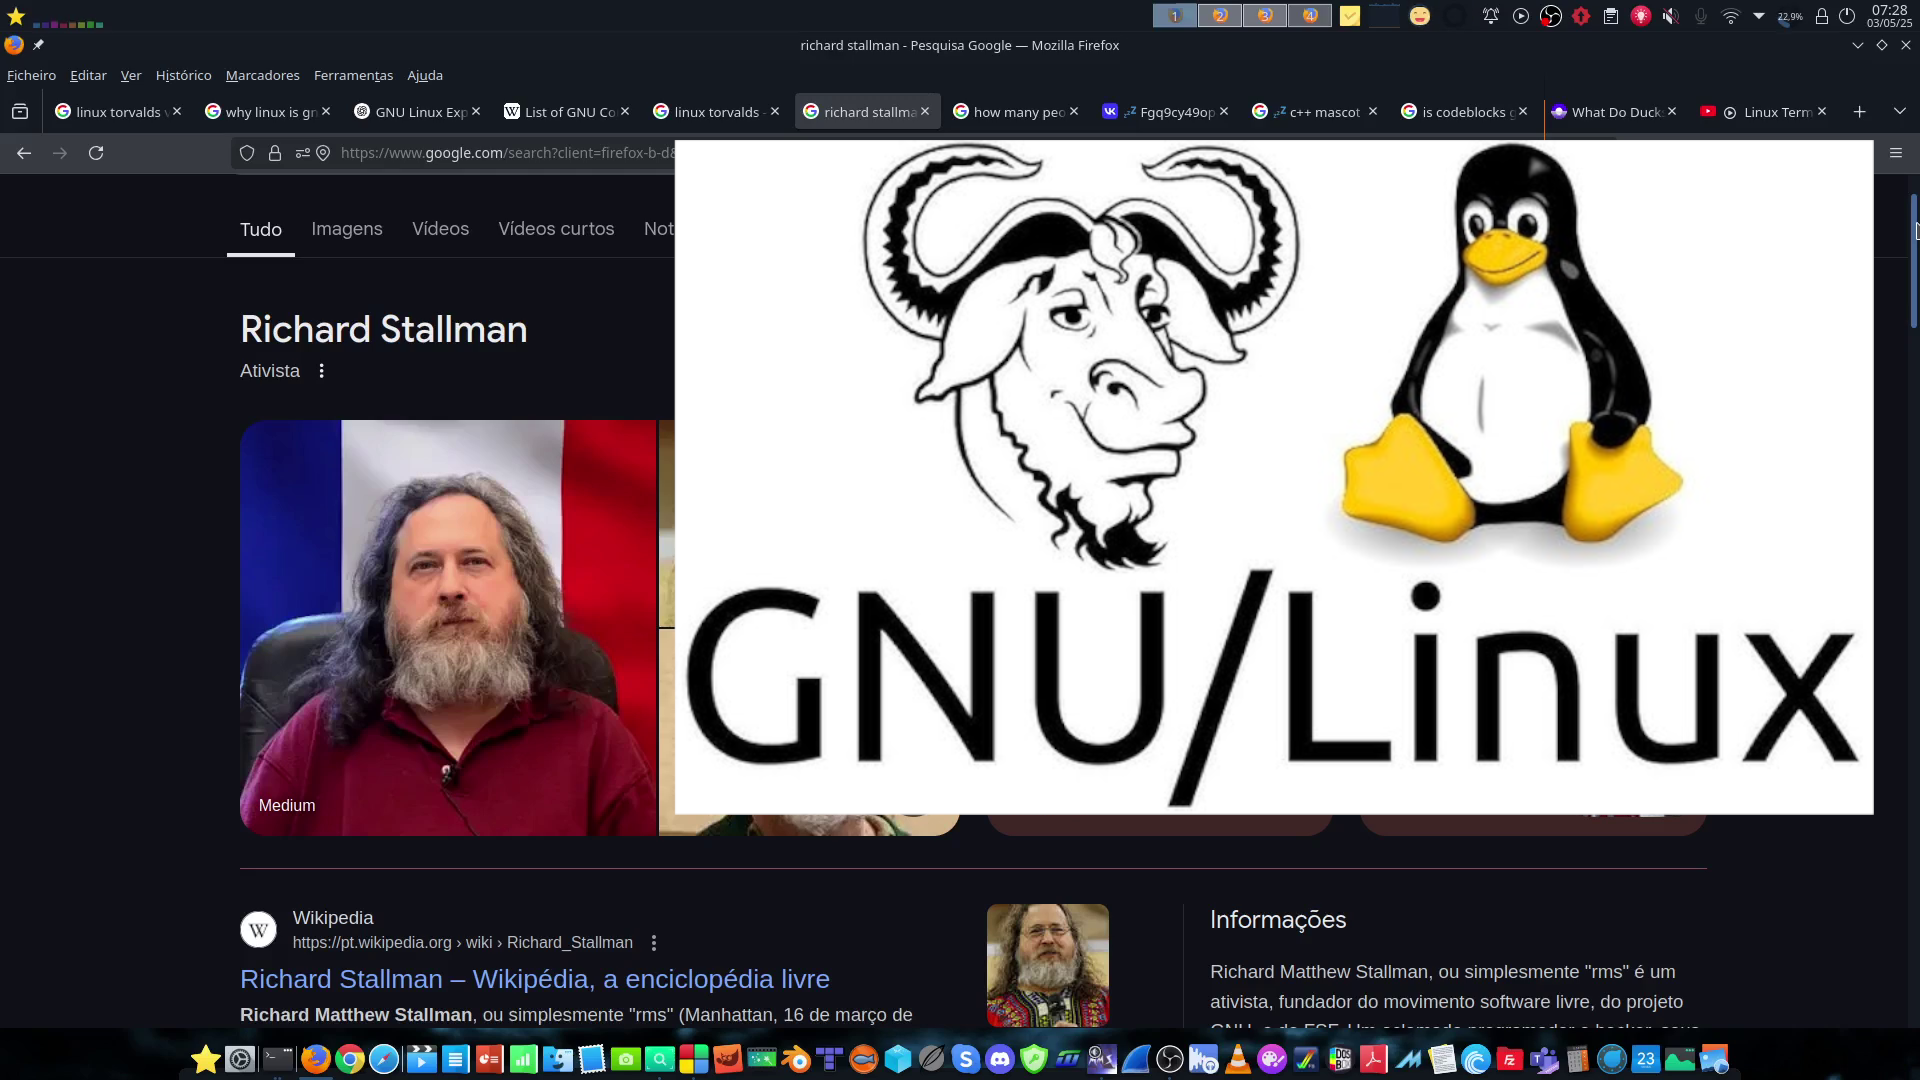
Task: Open more options next to Ativista
Action: pos(321,371)
